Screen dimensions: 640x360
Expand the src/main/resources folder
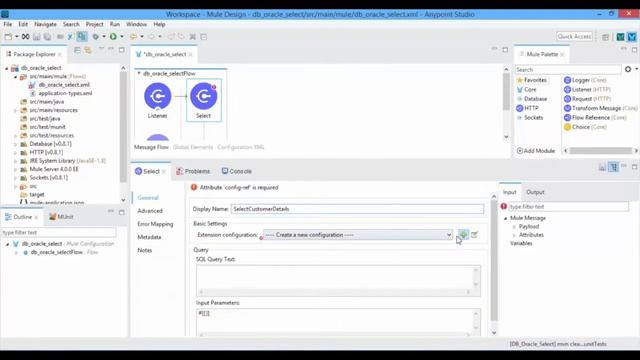point(16,110)
